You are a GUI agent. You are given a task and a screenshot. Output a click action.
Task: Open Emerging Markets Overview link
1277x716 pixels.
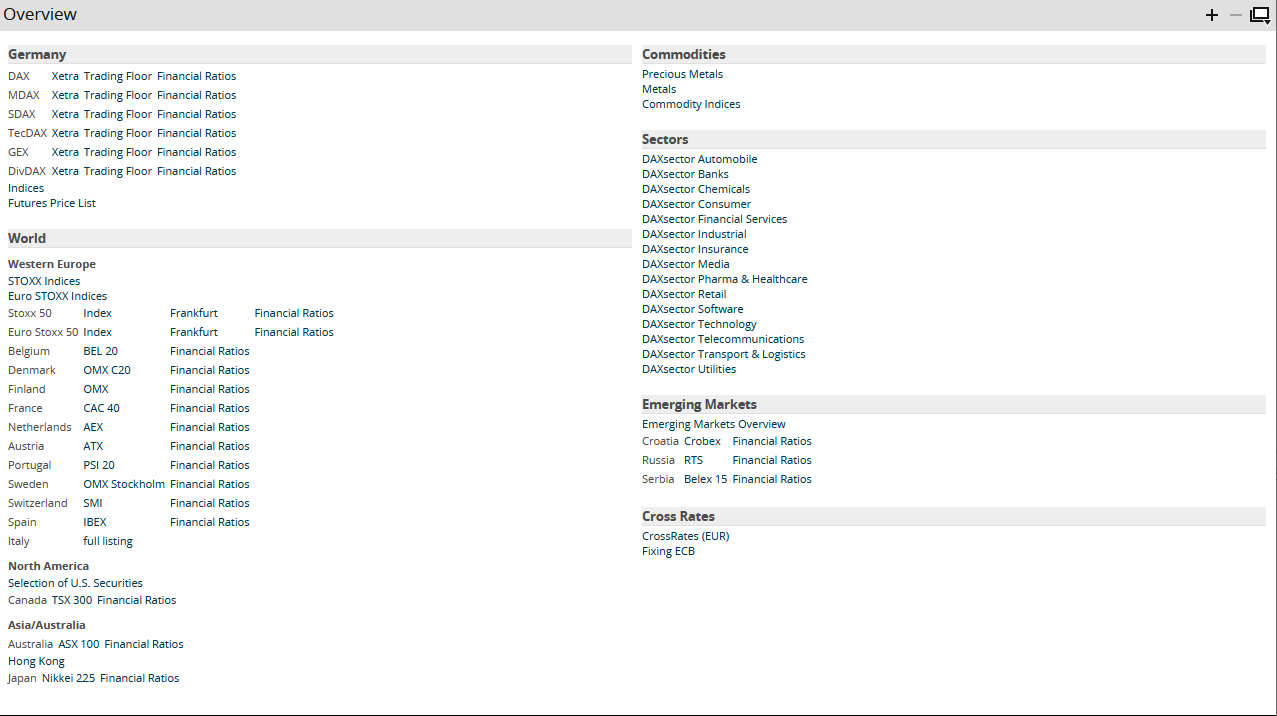pyautogui.click(x=713, y=424)
